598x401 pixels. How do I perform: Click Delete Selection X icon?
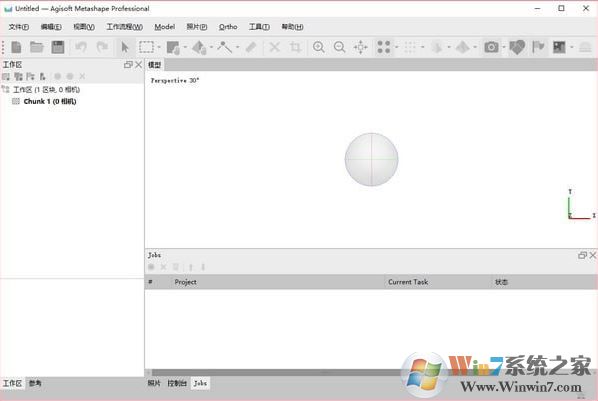coord(274,47)
